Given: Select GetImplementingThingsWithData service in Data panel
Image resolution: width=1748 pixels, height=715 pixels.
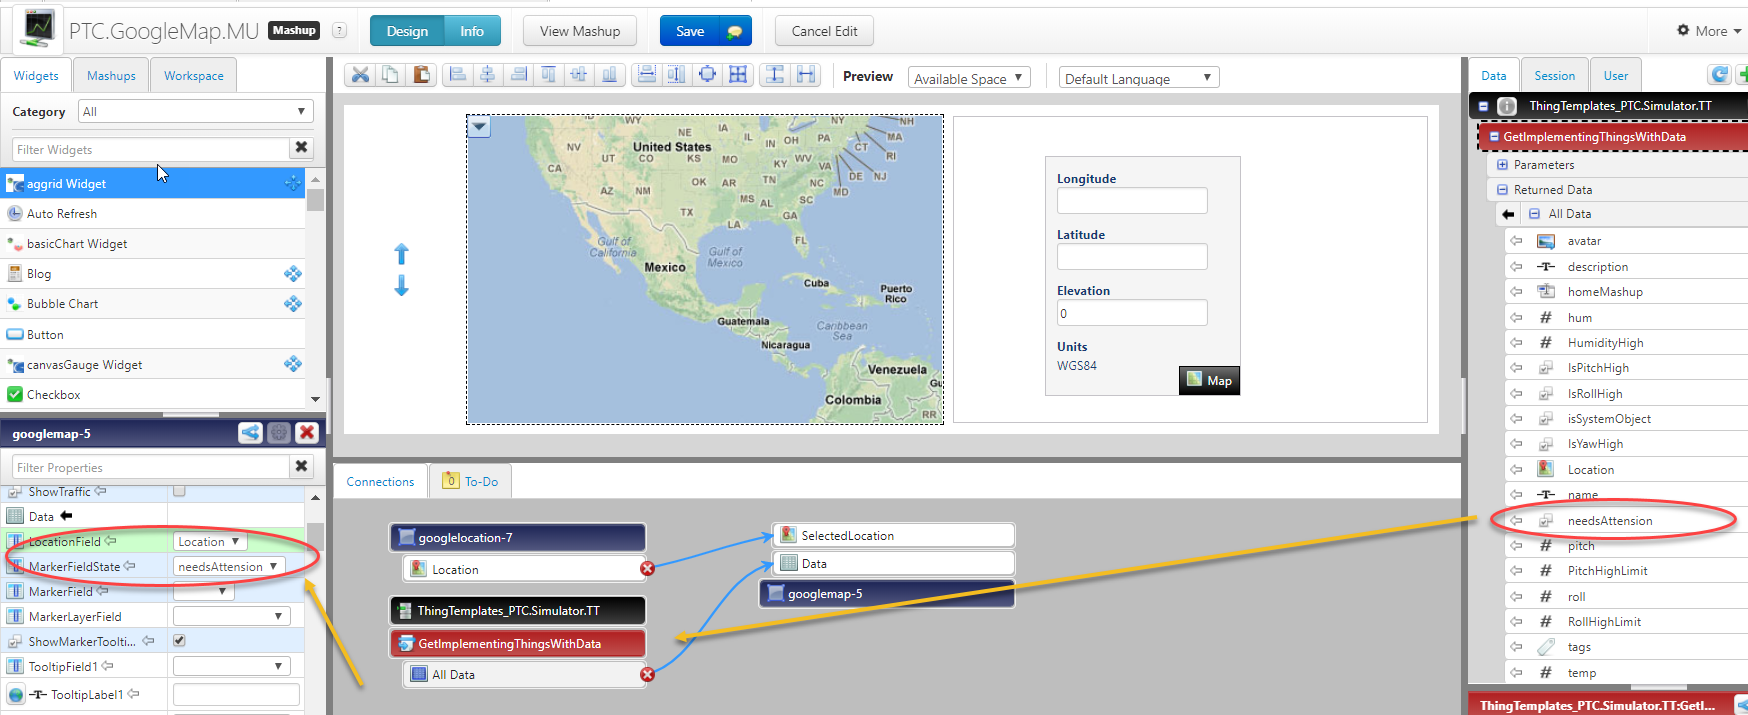Looking at the screenshot, I should pos(1614,137).
